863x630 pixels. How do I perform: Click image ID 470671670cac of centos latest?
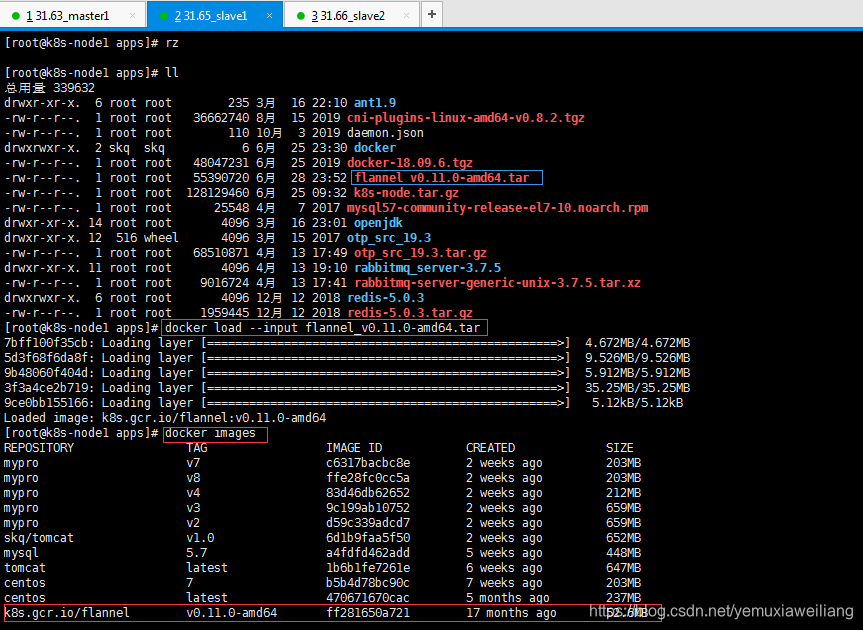(x=368, y=598)
